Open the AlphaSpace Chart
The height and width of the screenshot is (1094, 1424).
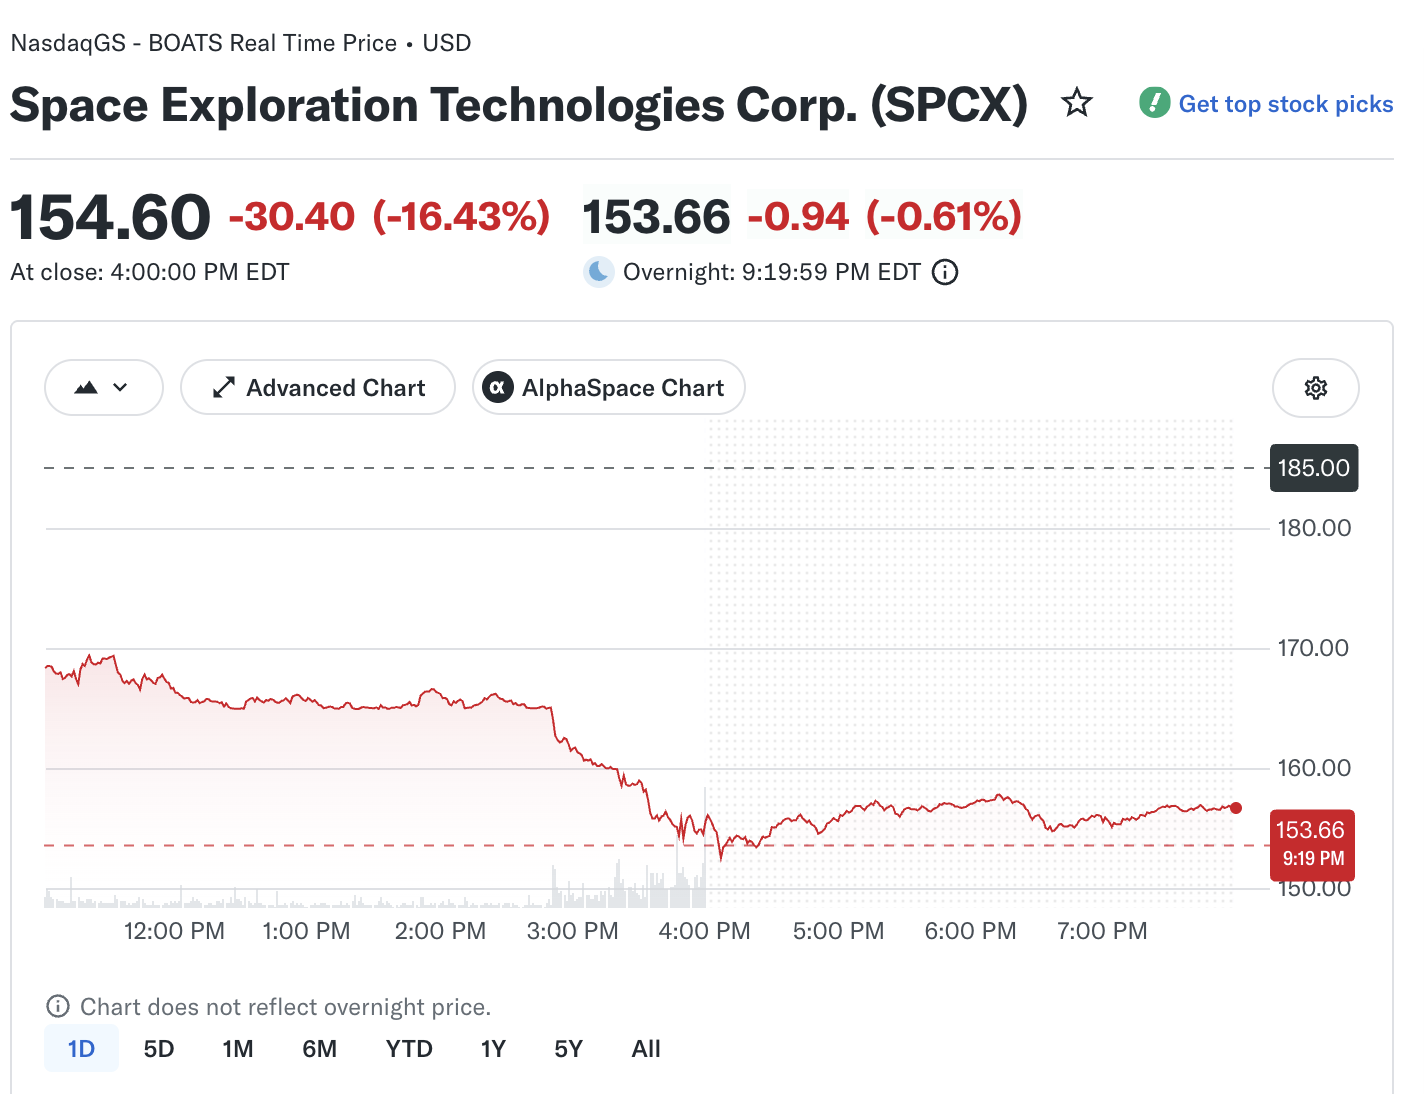[x=609, y=388]
